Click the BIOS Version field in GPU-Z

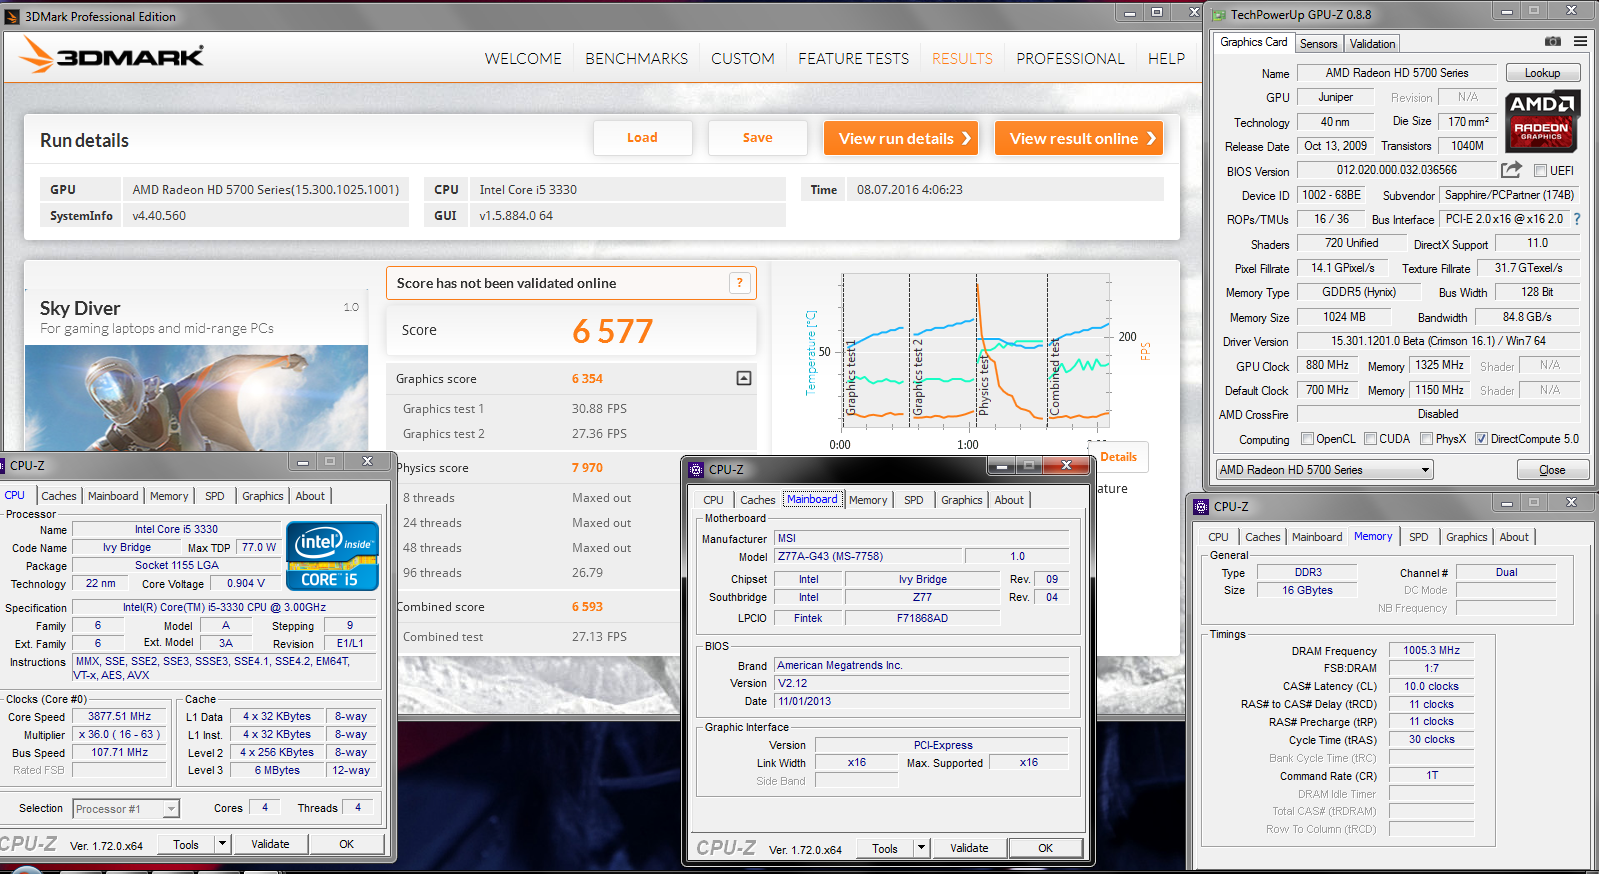[x=1396, y=170]
